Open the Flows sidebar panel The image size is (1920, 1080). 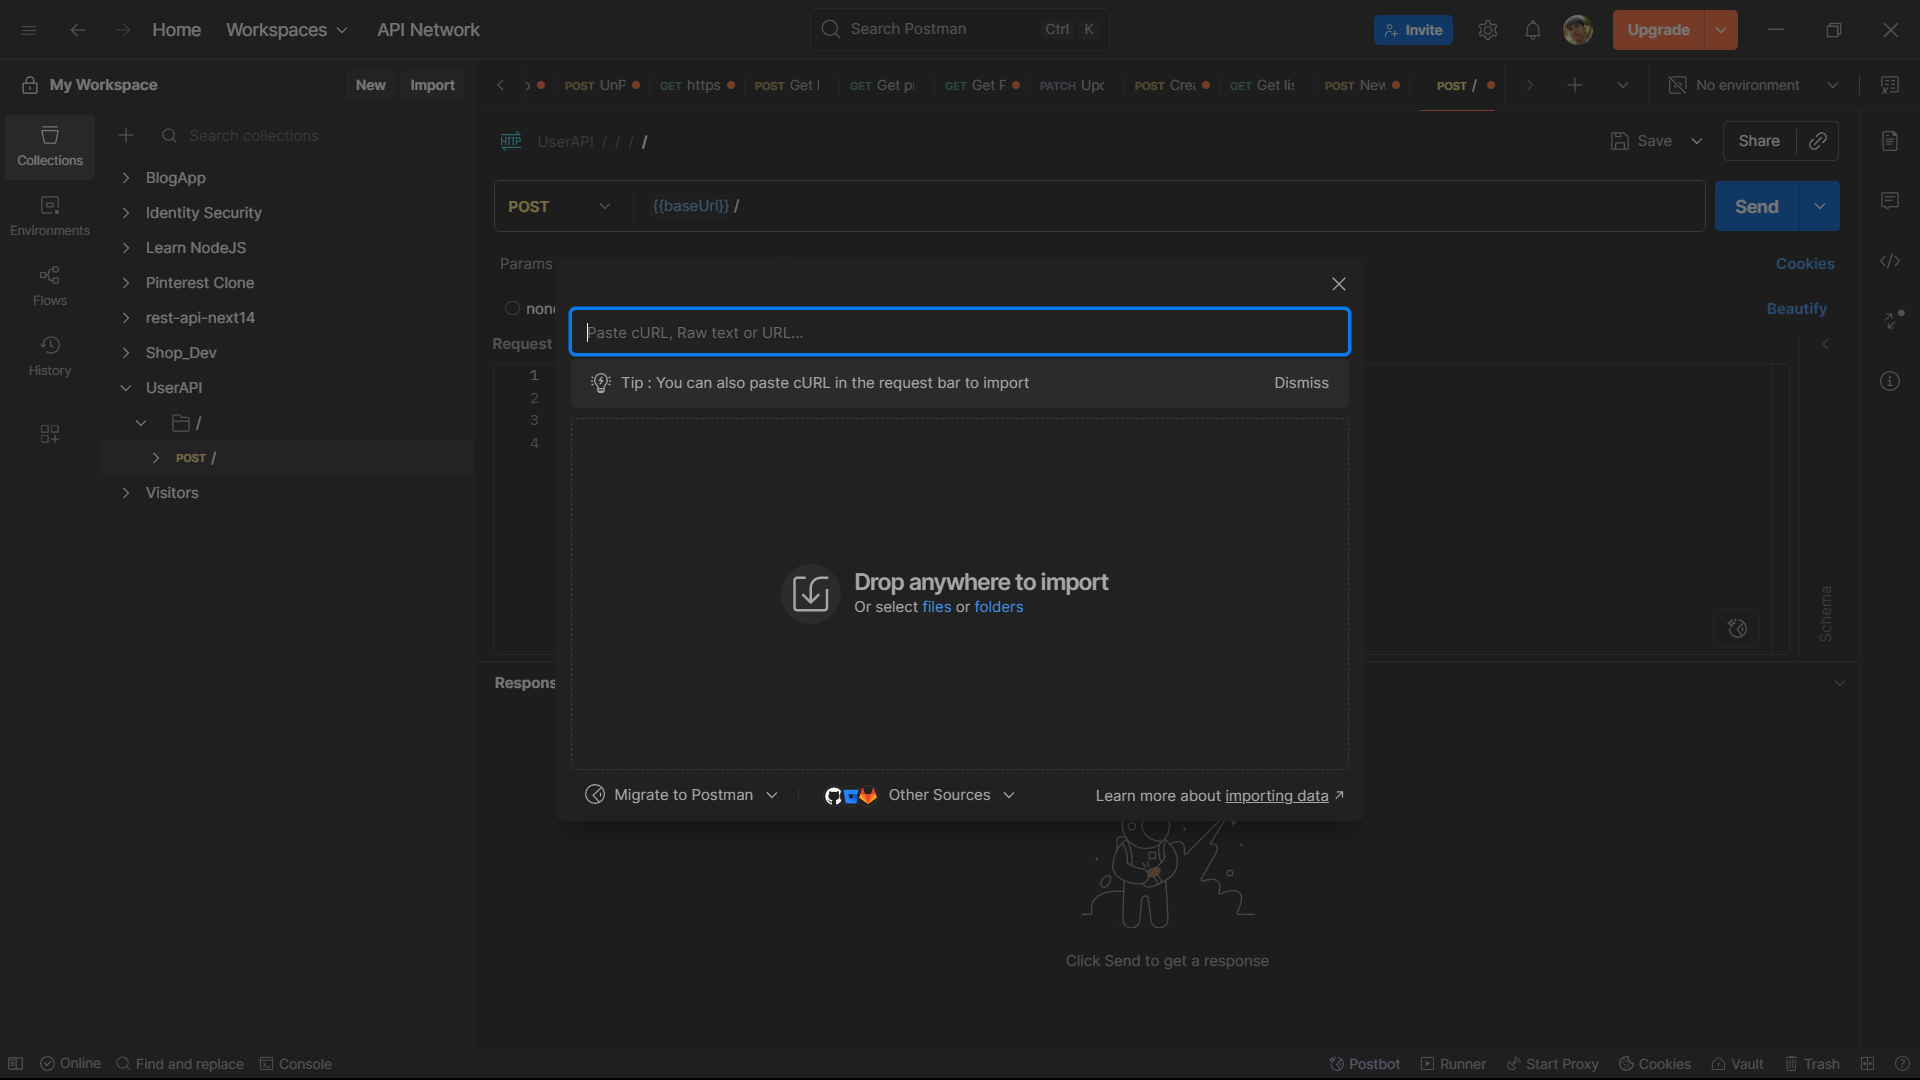(50, 286)
